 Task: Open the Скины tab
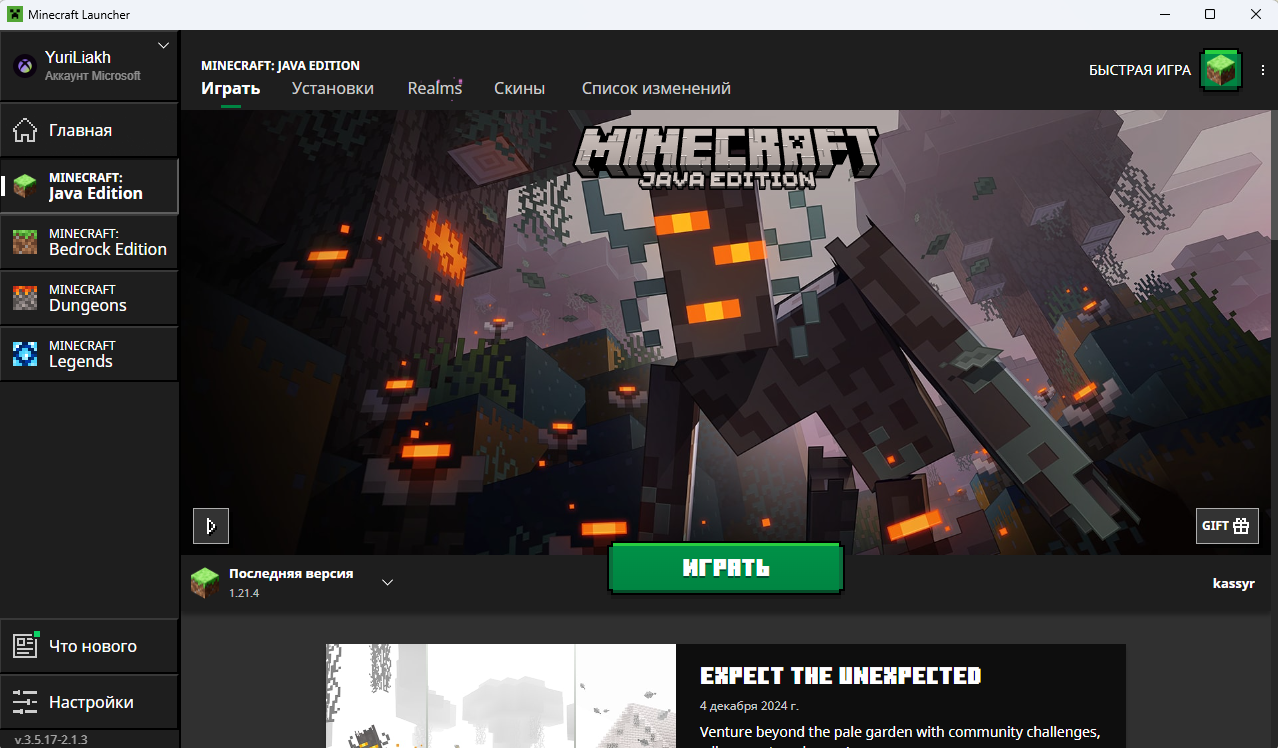pyautogui.click(x=520, y=88)
